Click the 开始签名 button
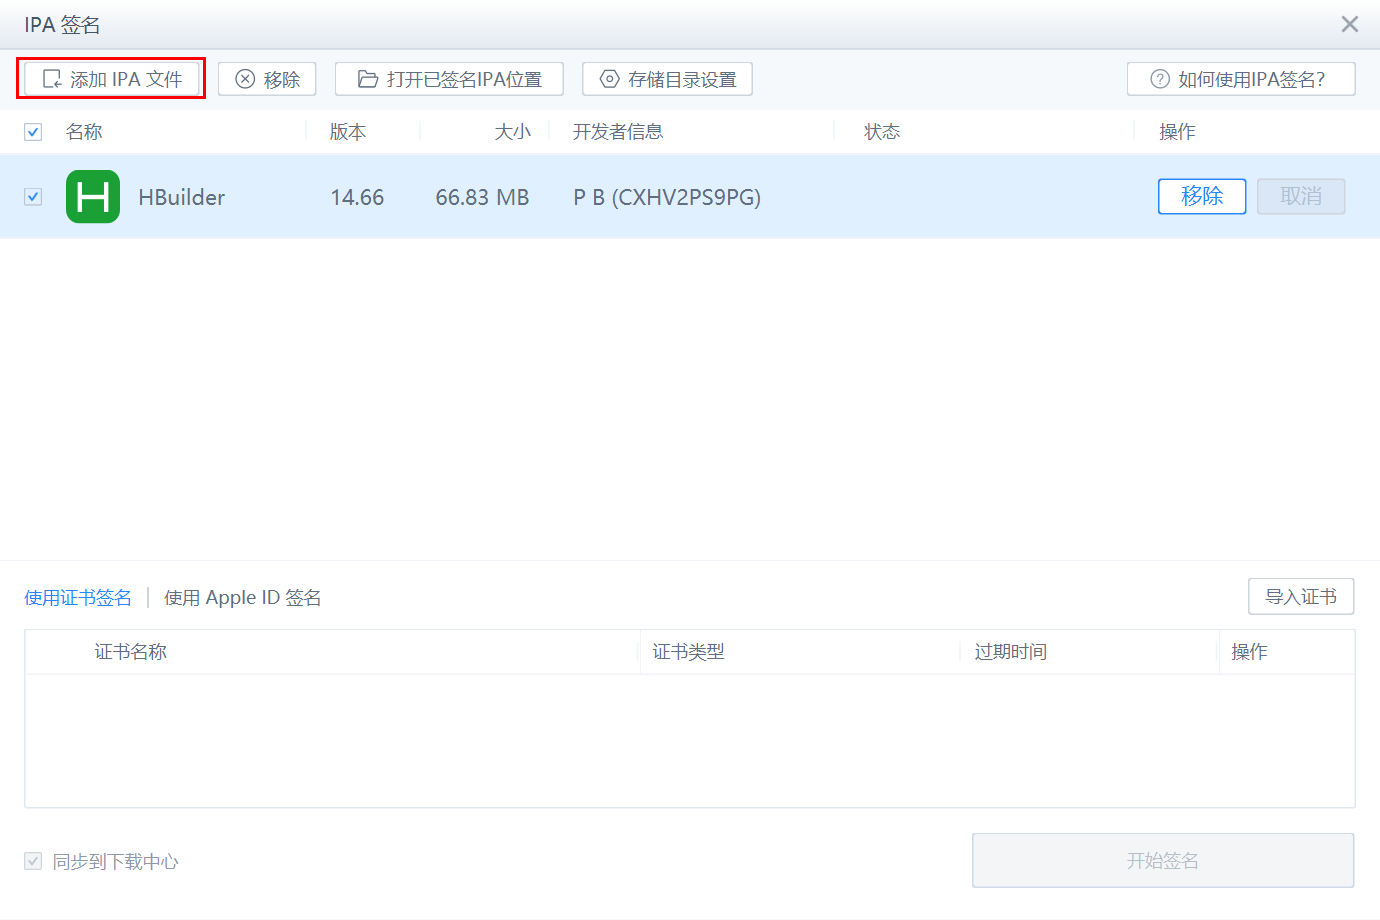The width and height of the screenshot is (1380, 920). pyautogui.click(x=1163, y=860)
